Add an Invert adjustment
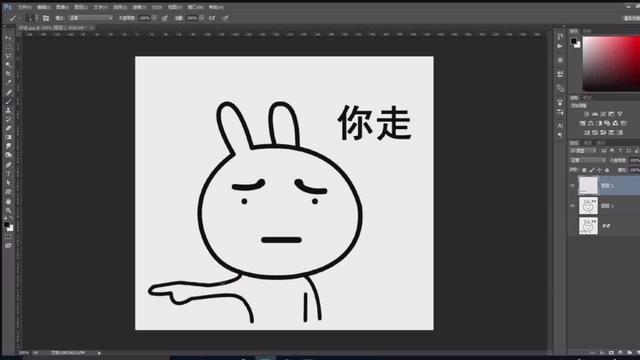 pyautogui.click(x=587, y=132)
